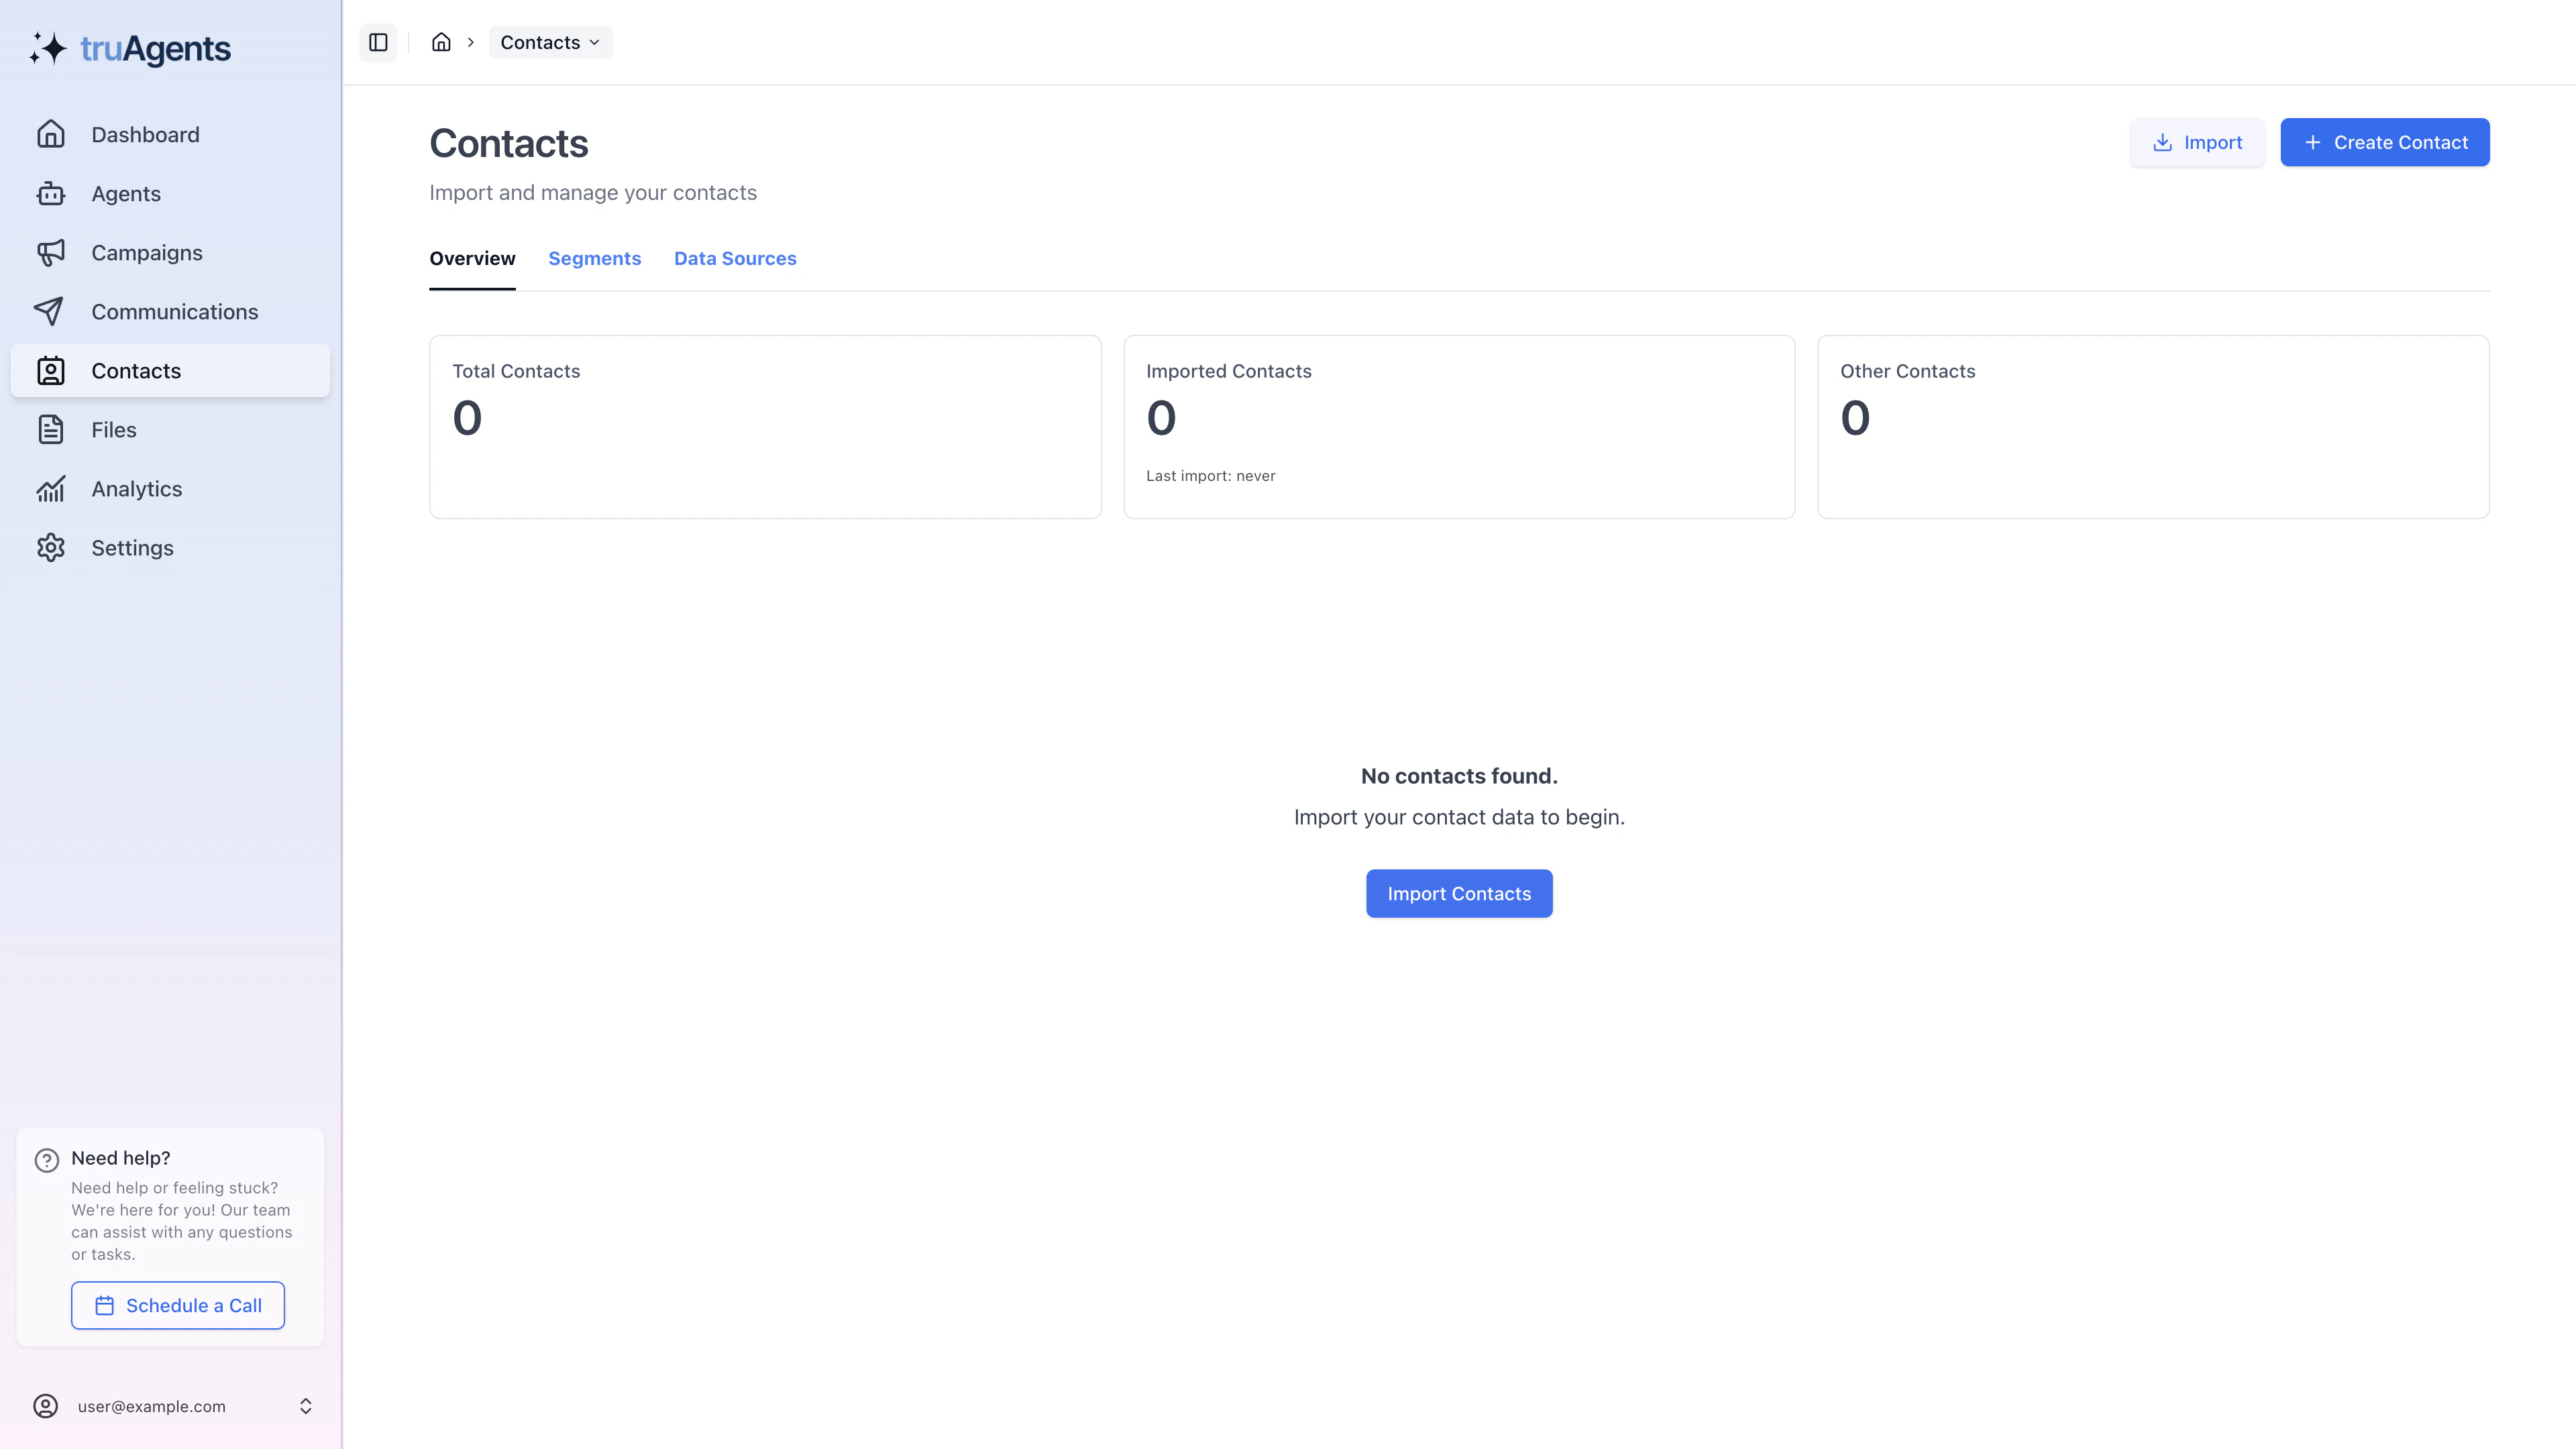This screenshot has height=1449, width=2576.
Task: Click the home icon in the breadcrumb
Action: pyautogui.click(x=441, y=42)
